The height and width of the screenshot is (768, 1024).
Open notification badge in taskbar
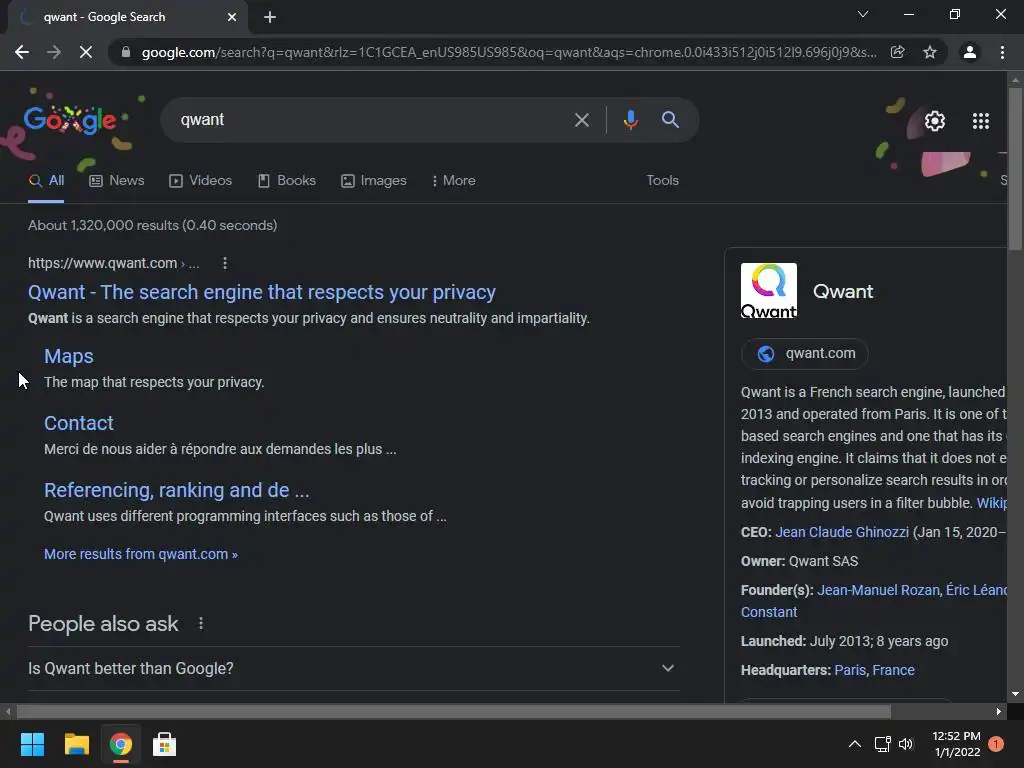pos(996,744)
